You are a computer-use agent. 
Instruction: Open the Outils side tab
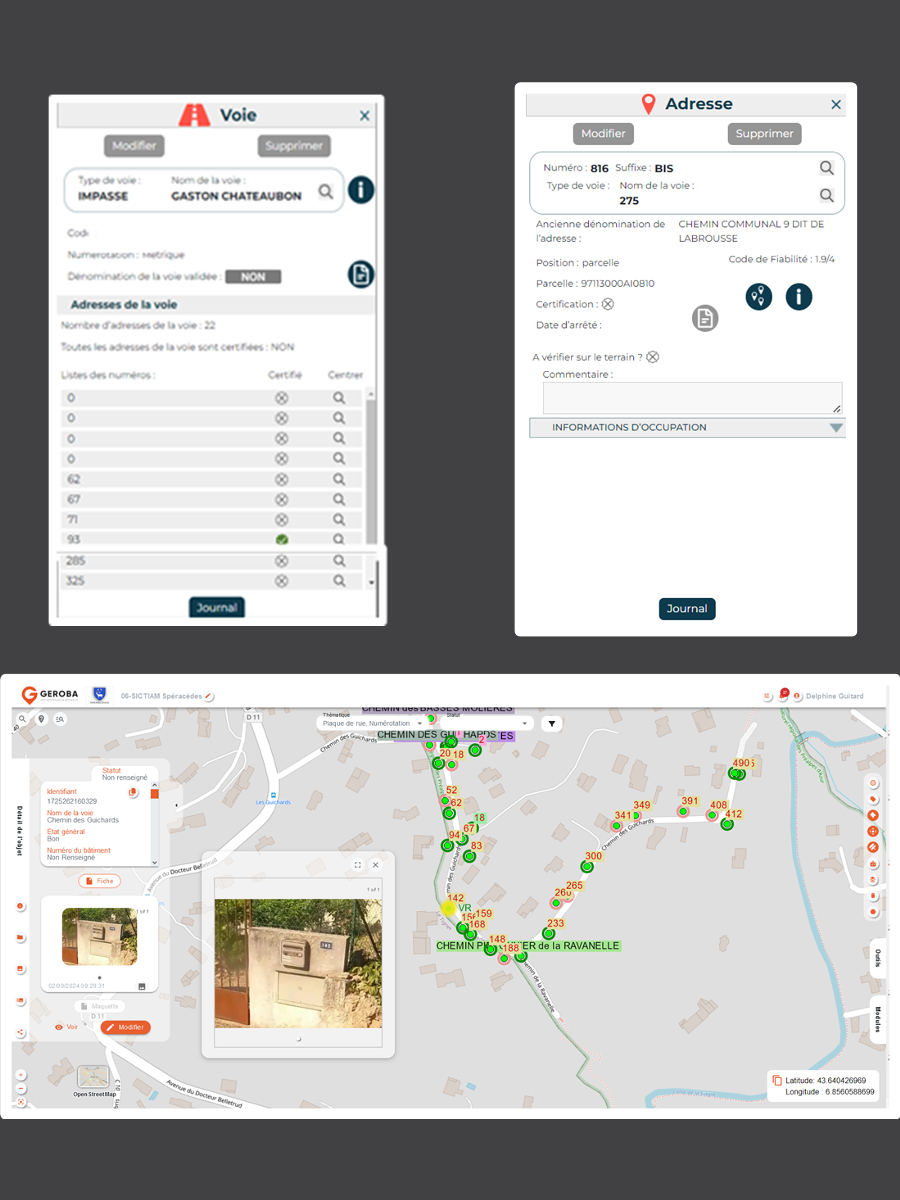(x=877, y=957)
